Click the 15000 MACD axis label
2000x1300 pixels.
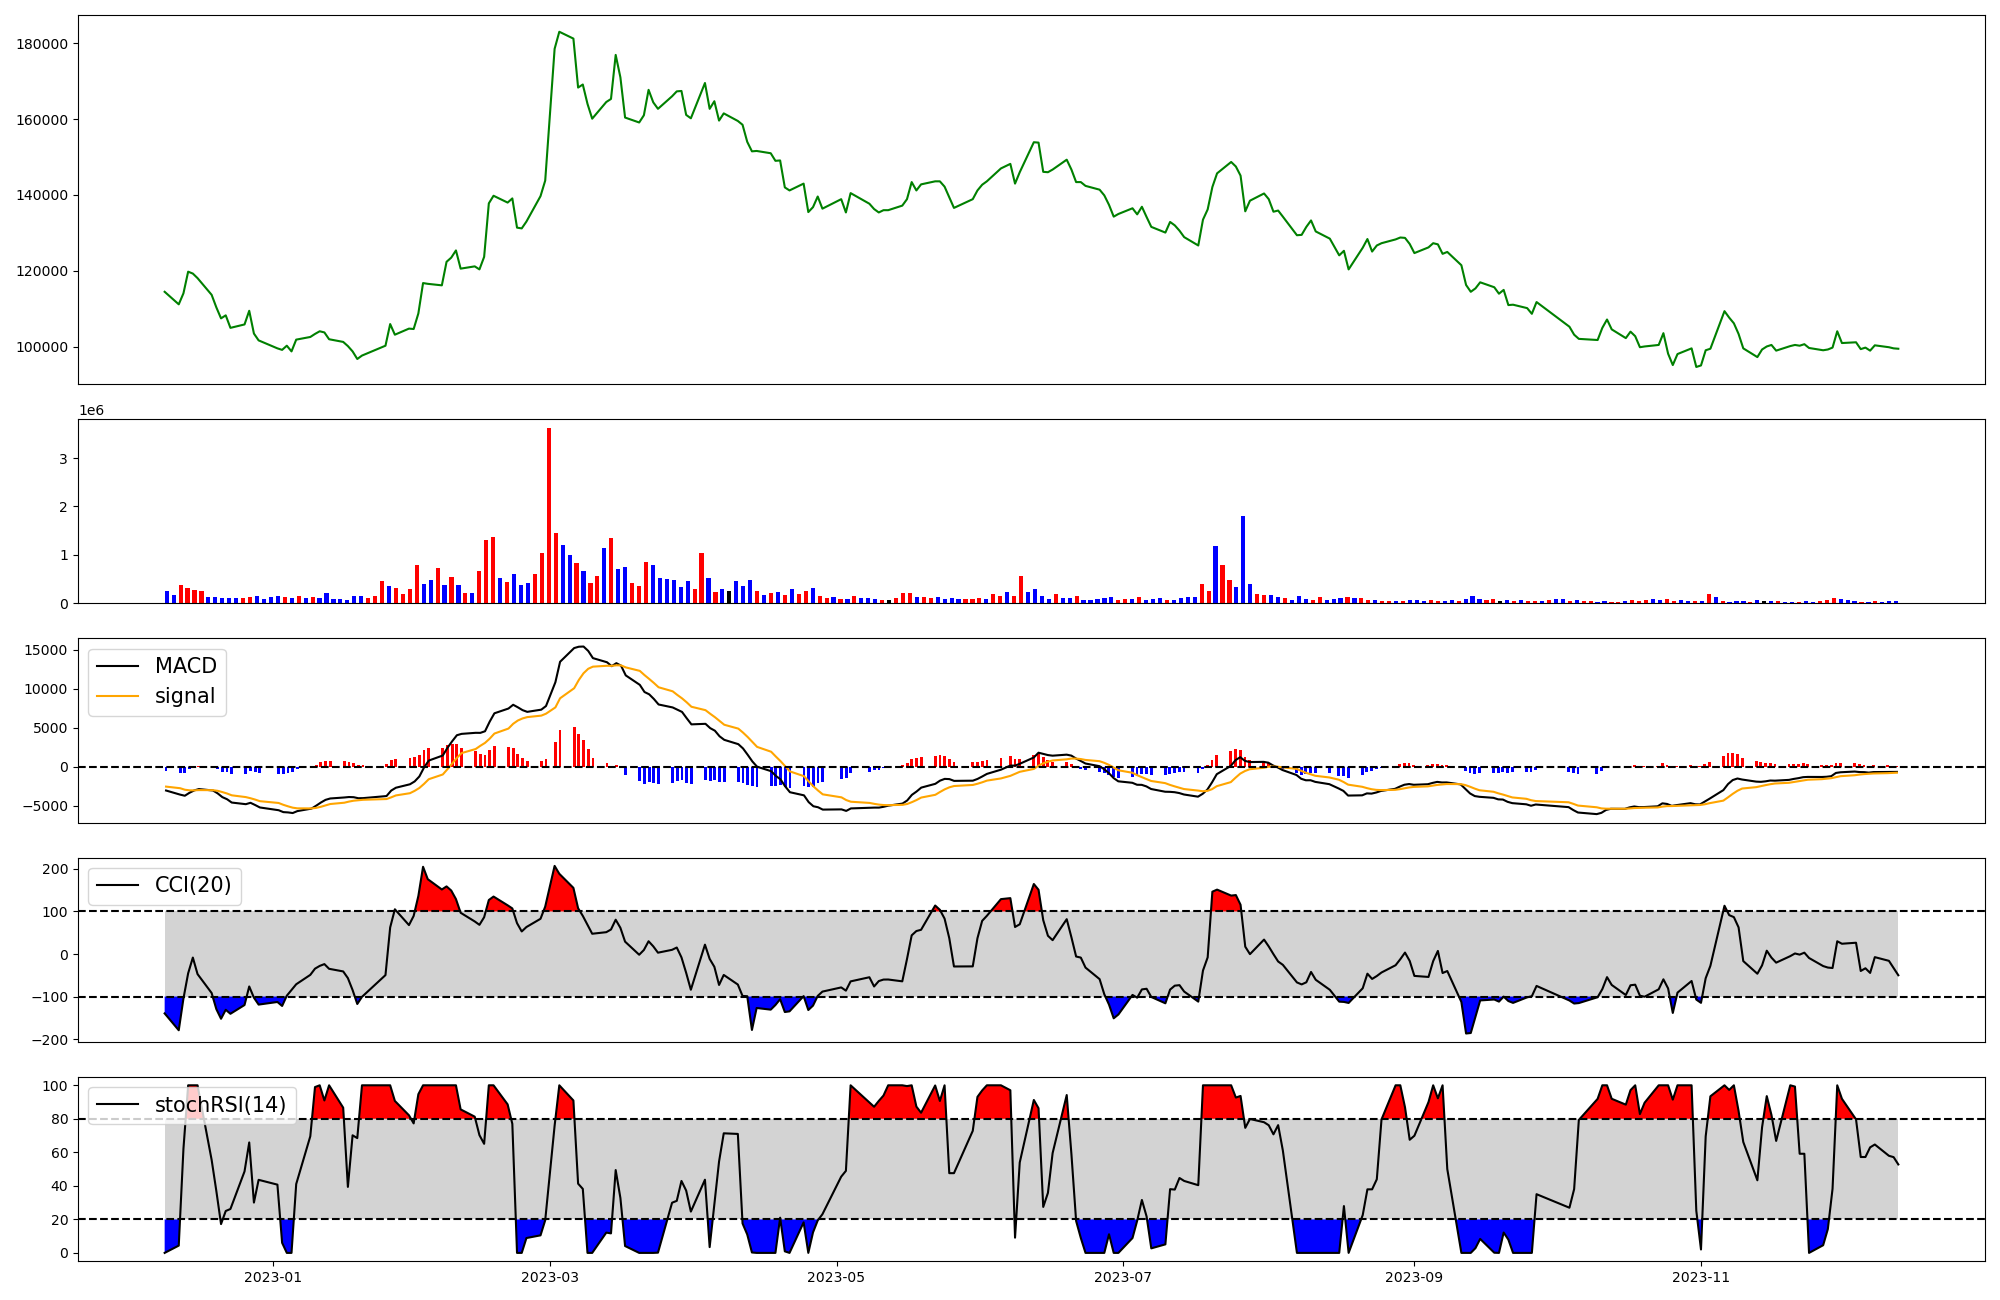tap(47, 651)
